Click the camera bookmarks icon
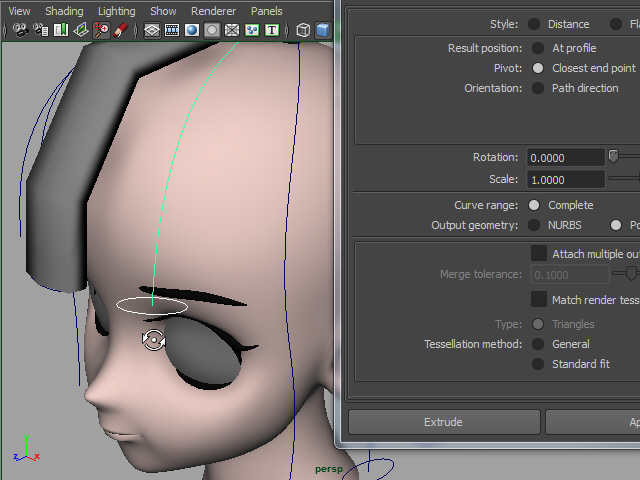 62,30
